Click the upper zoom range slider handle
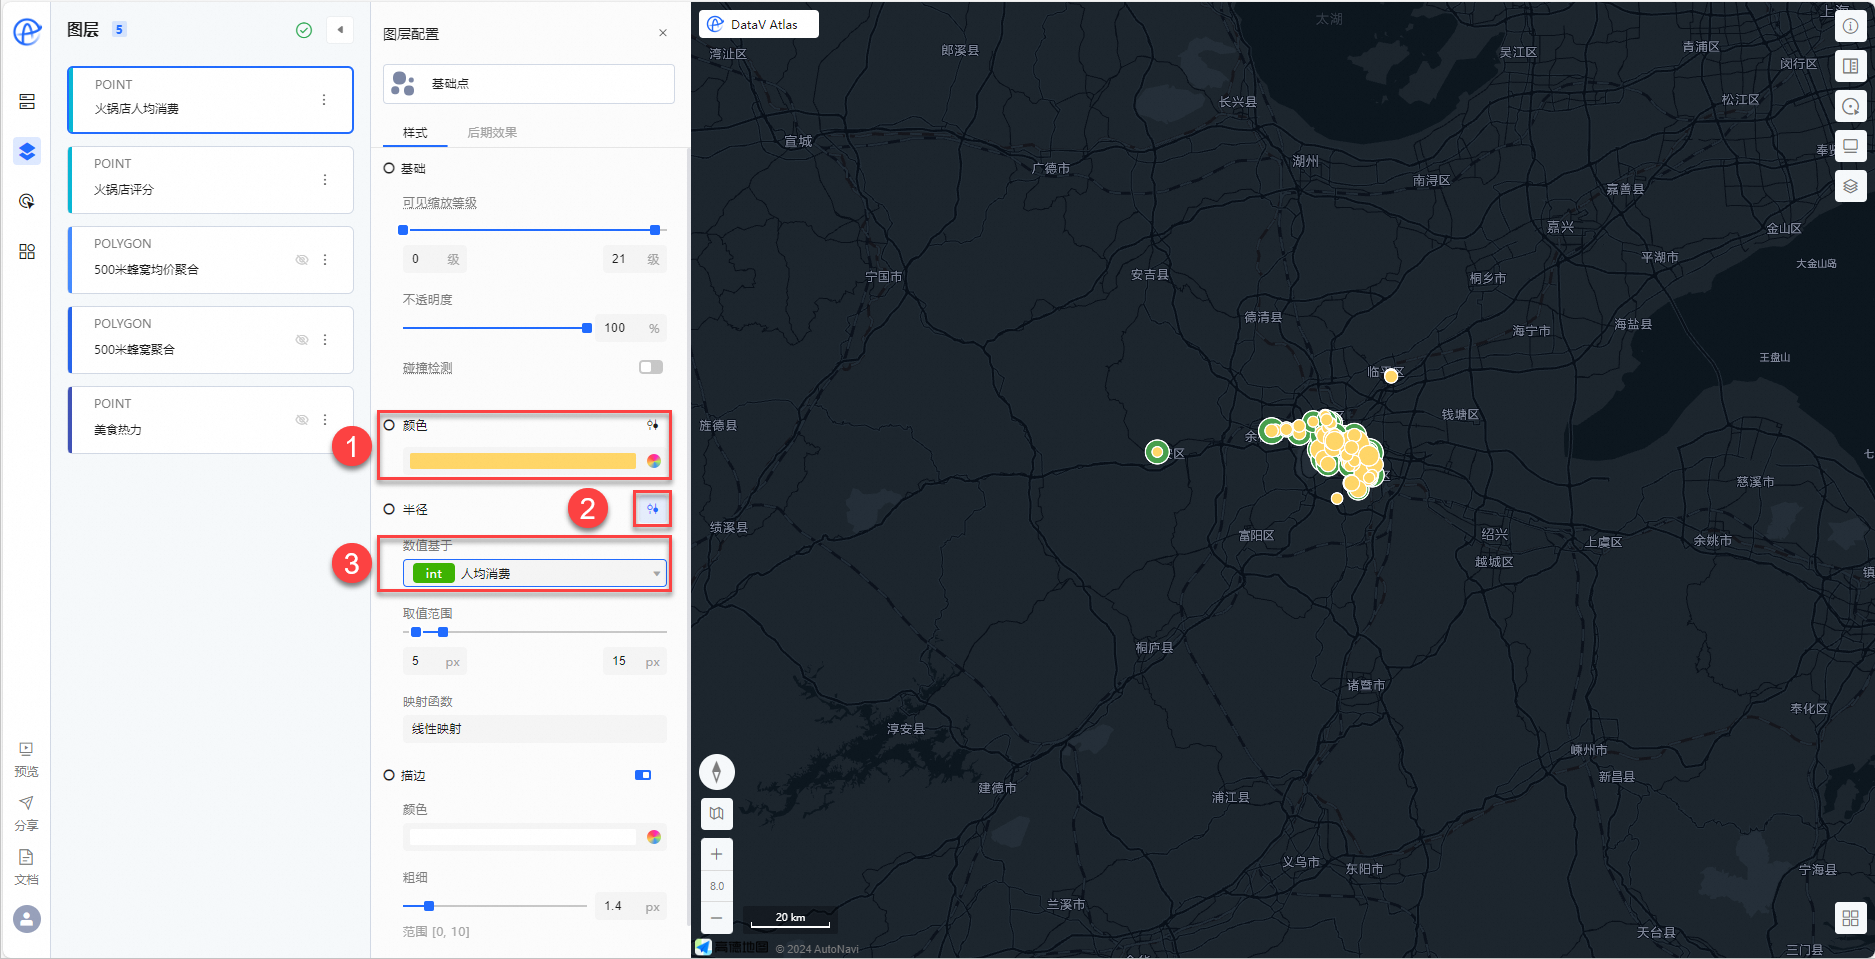Image resolution: width=1875 pixels, height=959 pixels. (655, 230)
